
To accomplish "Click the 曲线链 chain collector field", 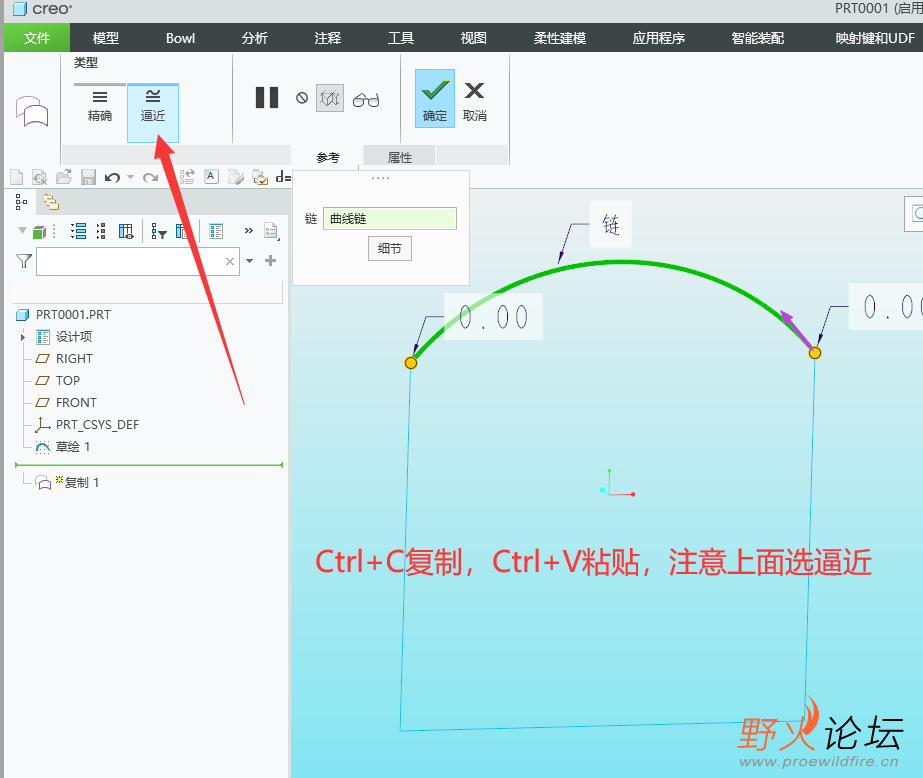I will click(x=389, y=218).
